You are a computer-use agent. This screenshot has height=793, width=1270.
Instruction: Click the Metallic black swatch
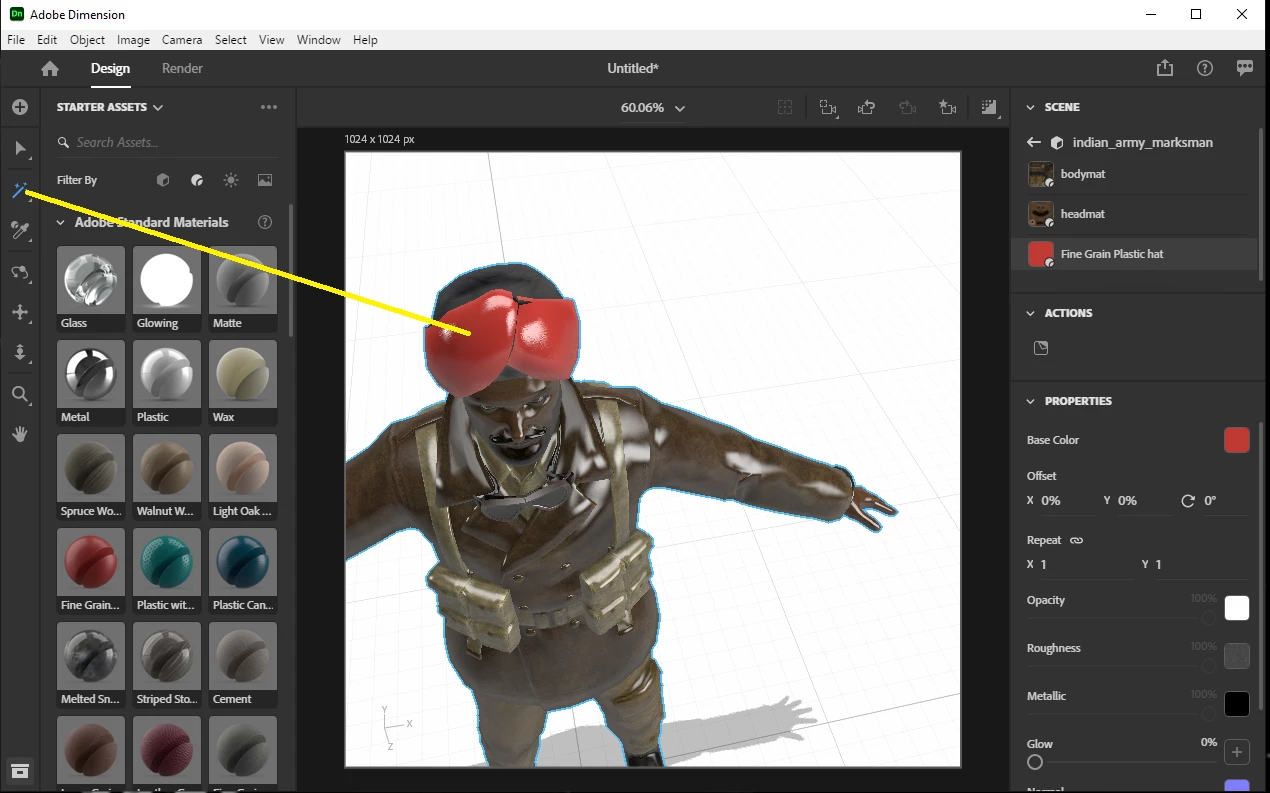click(x=1237, y=704)
